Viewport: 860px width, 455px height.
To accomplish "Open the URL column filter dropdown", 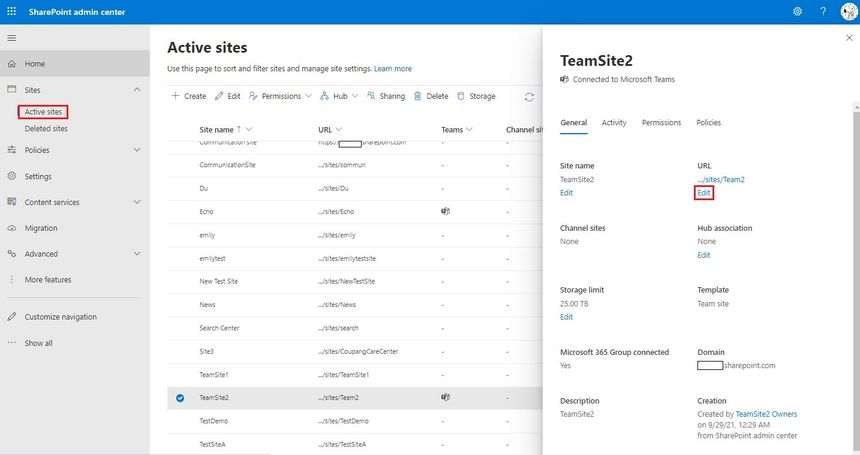I will pos(338,129).
